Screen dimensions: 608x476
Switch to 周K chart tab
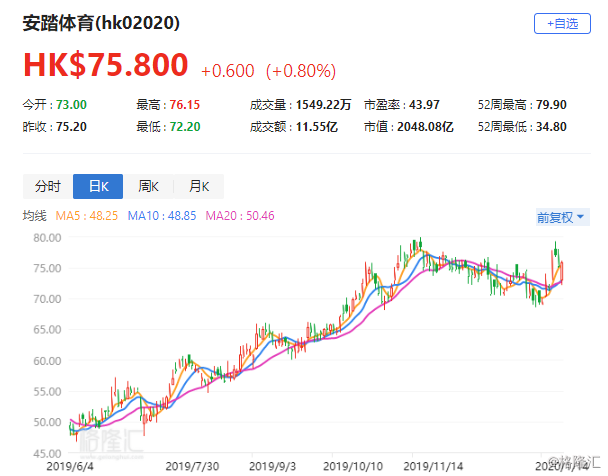pyautogui.click(x=148, y=186)
